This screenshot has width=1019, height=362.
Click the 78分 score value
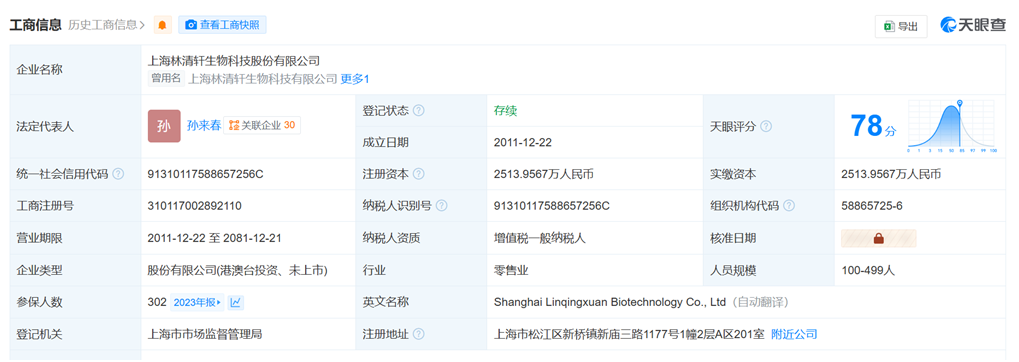pos(873,126)
